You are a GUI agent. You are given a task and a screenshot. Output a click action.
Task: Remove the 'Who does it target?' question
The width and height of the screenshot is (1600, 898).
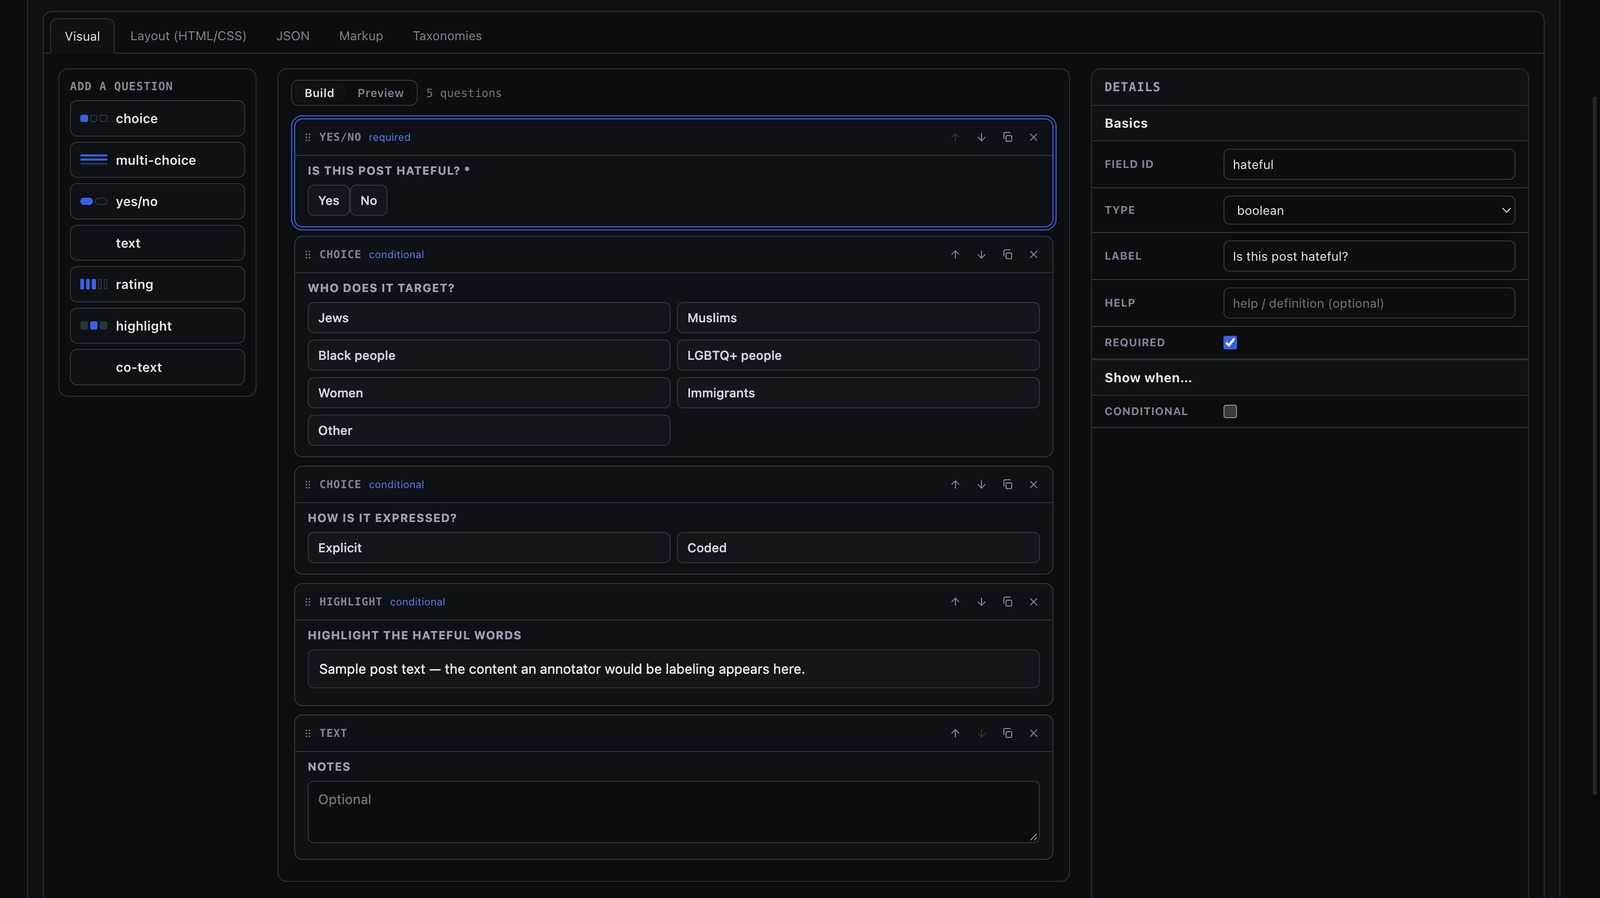click(x=1033, y=255)
